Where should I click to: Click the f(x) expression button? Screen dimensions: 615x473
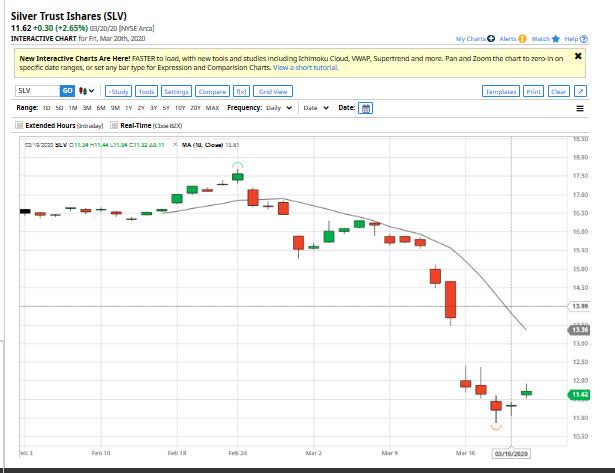click(x=242, y=91)
